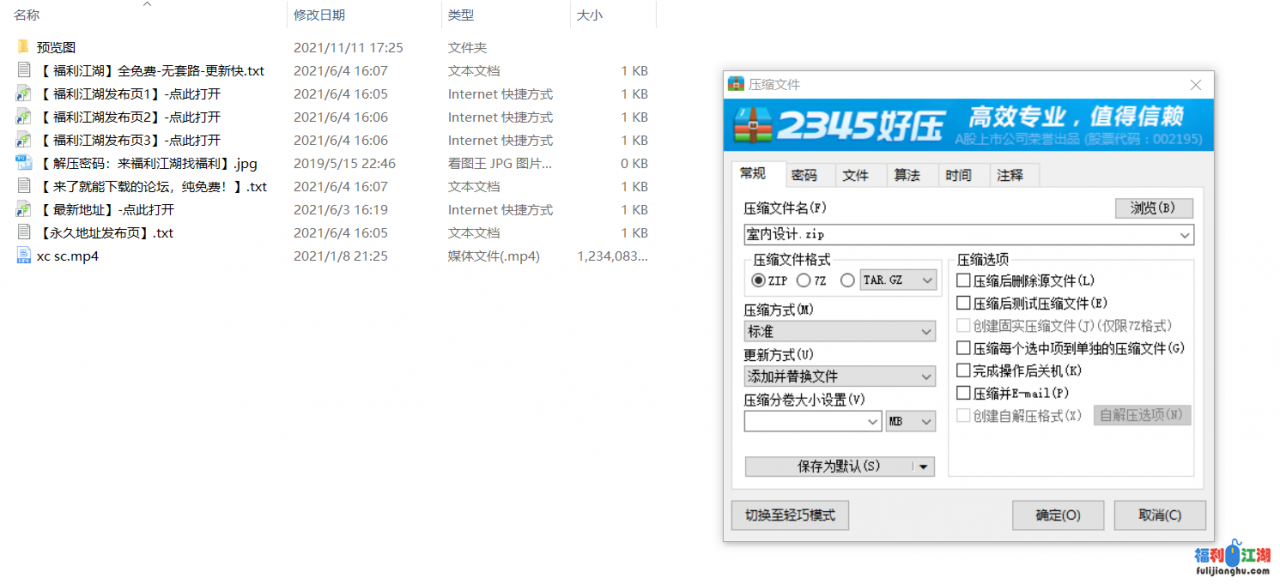Viewport: 1280px width, 584px height.
Task: Enable 压缩后删除源文件 checkbox
Action: tap(964, 281)
